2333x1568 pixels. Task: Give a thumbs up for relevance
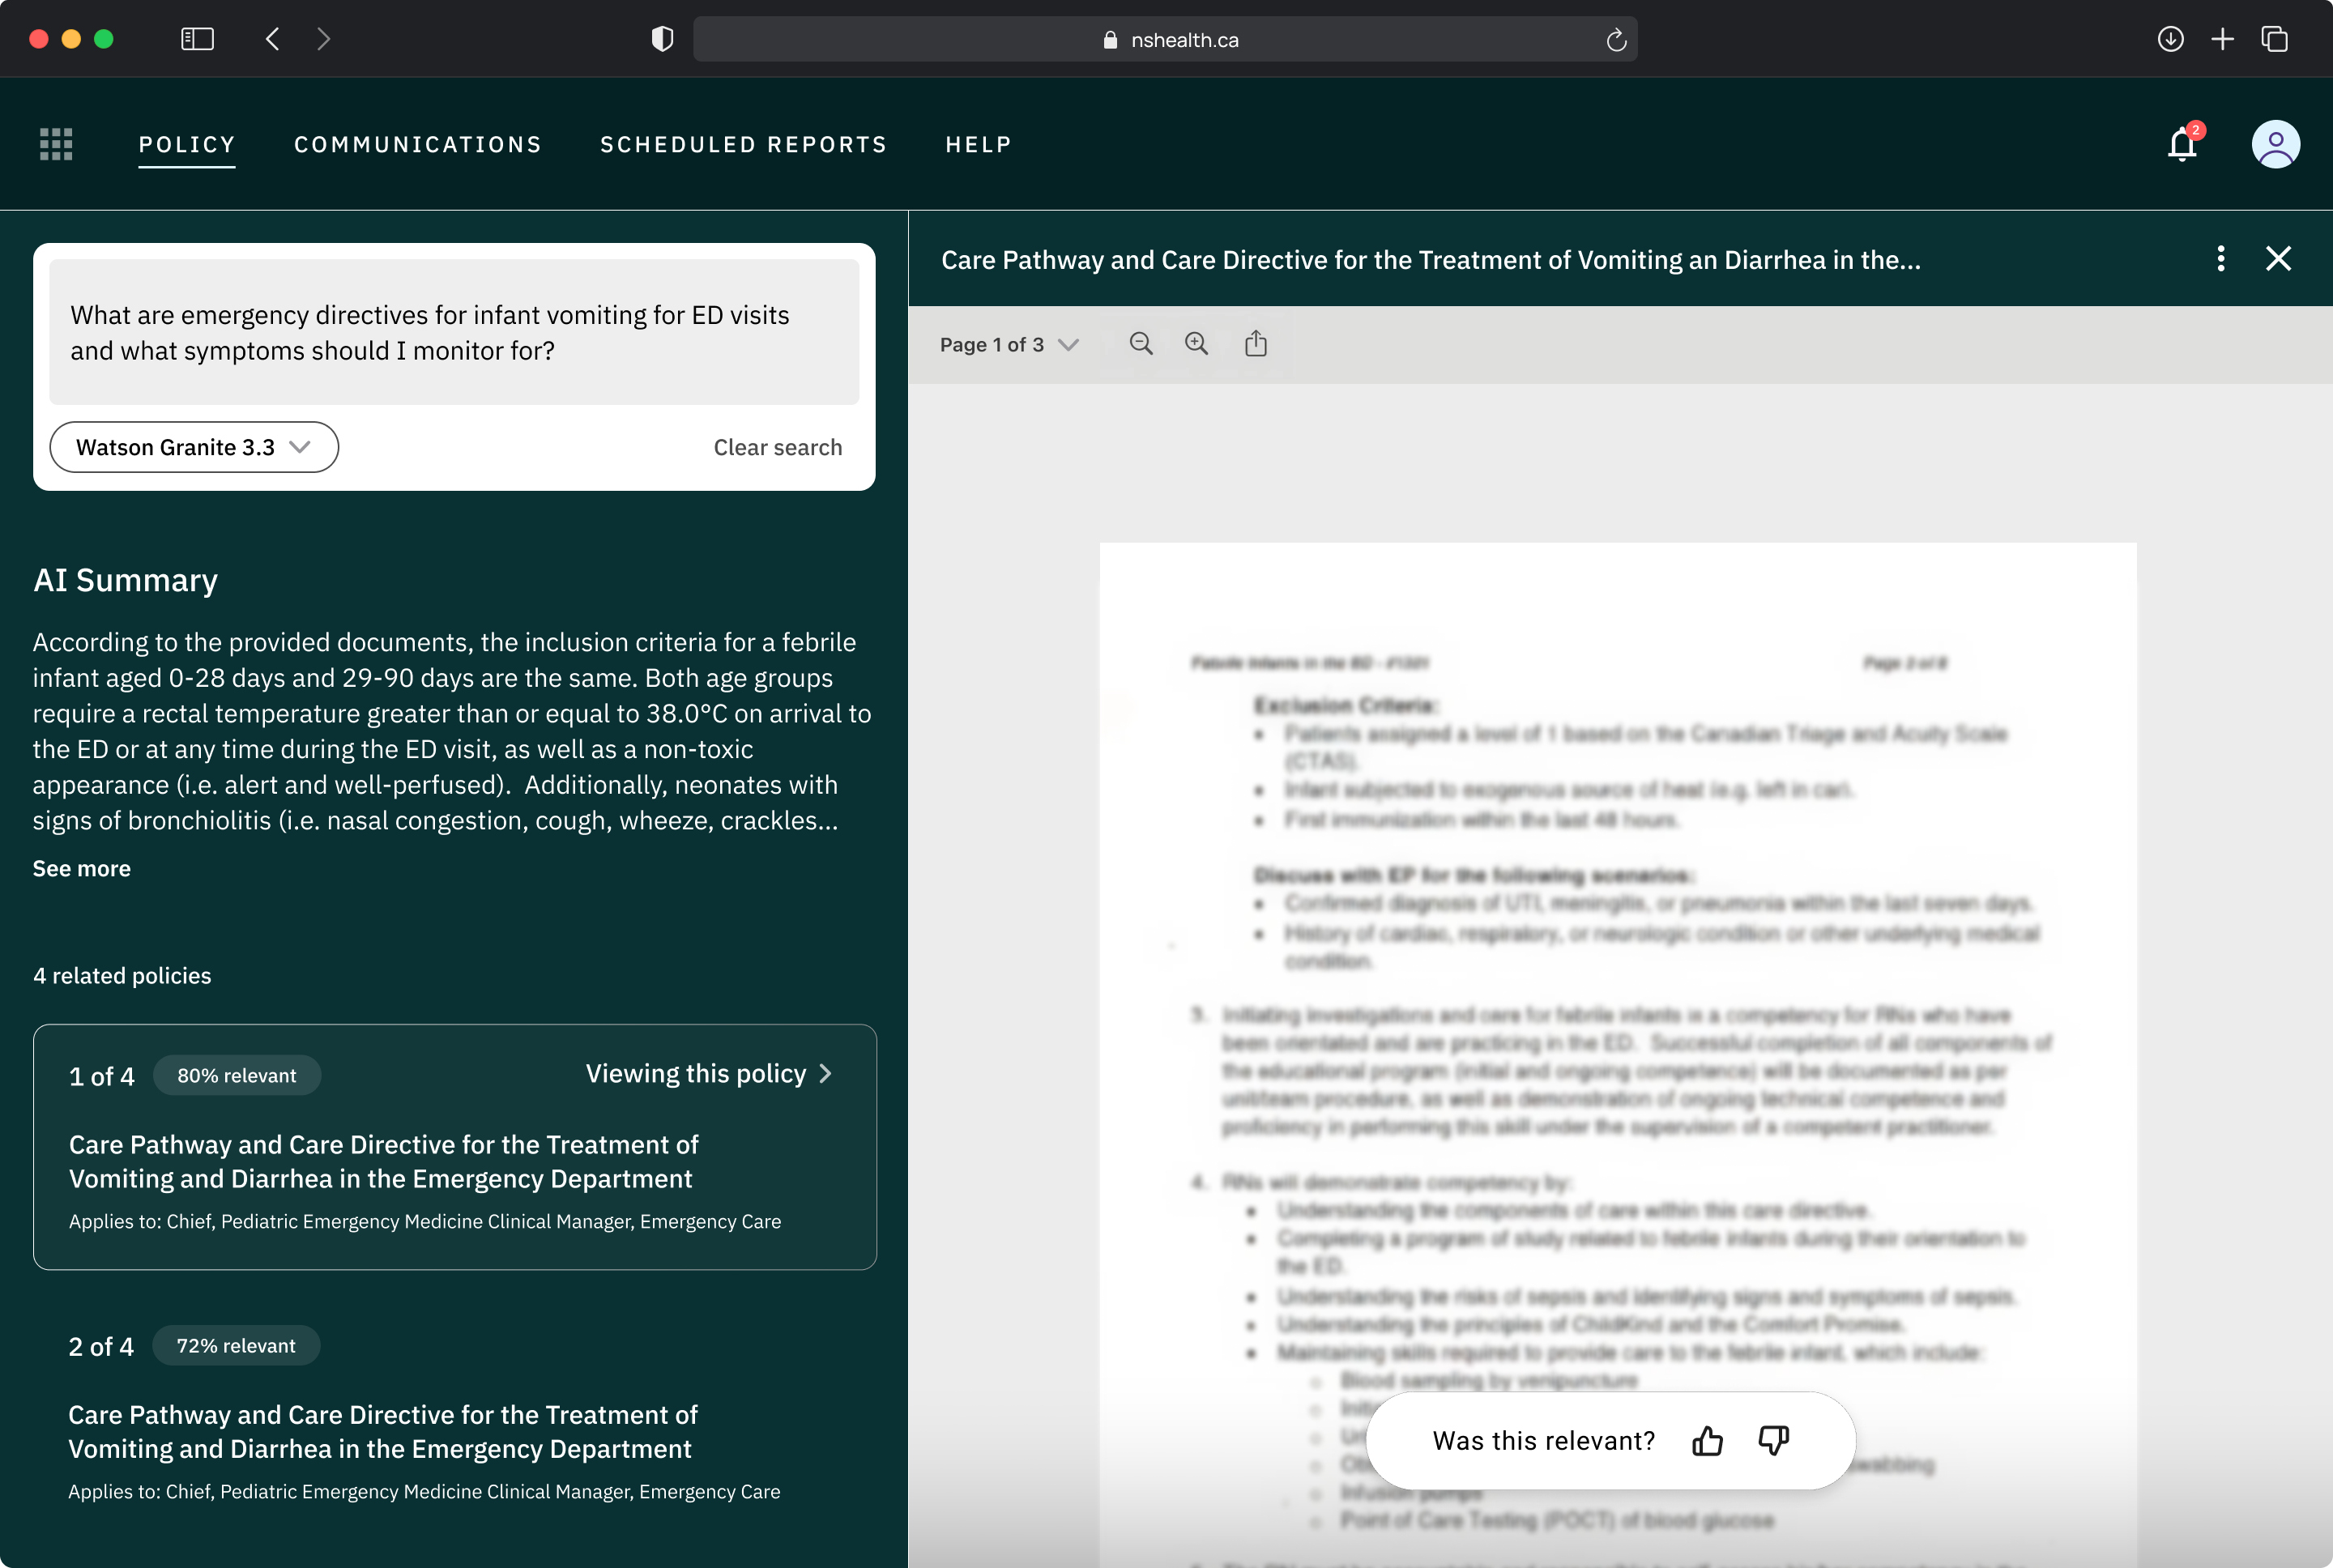click(x=1707, y=1441)
